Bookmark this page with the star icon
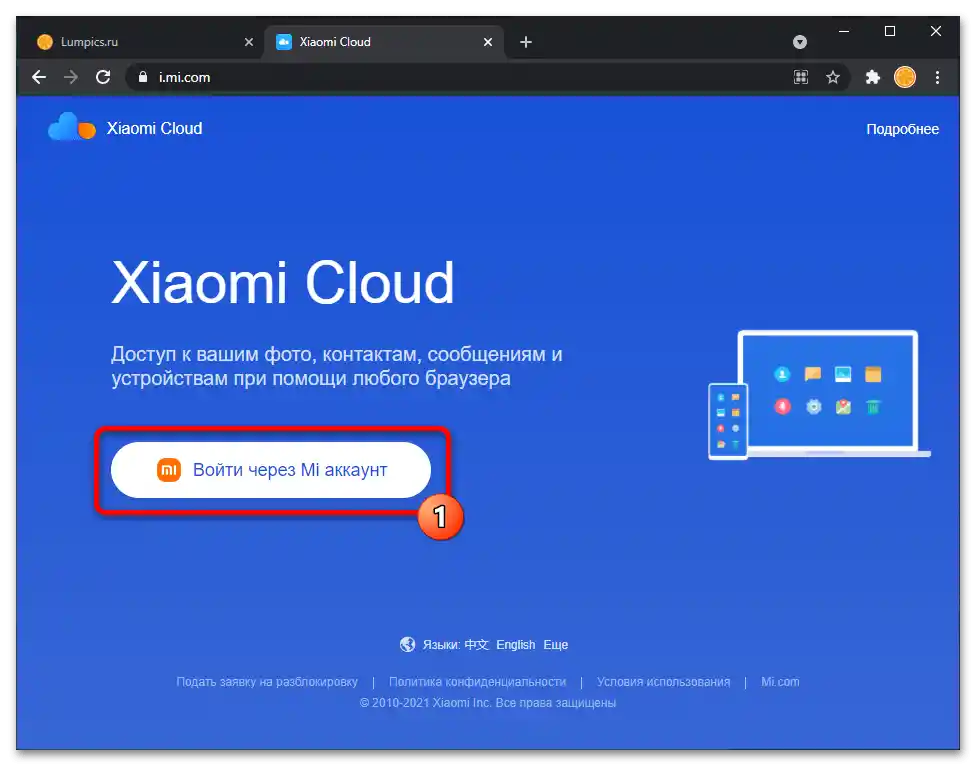 [x=833, y=77]
